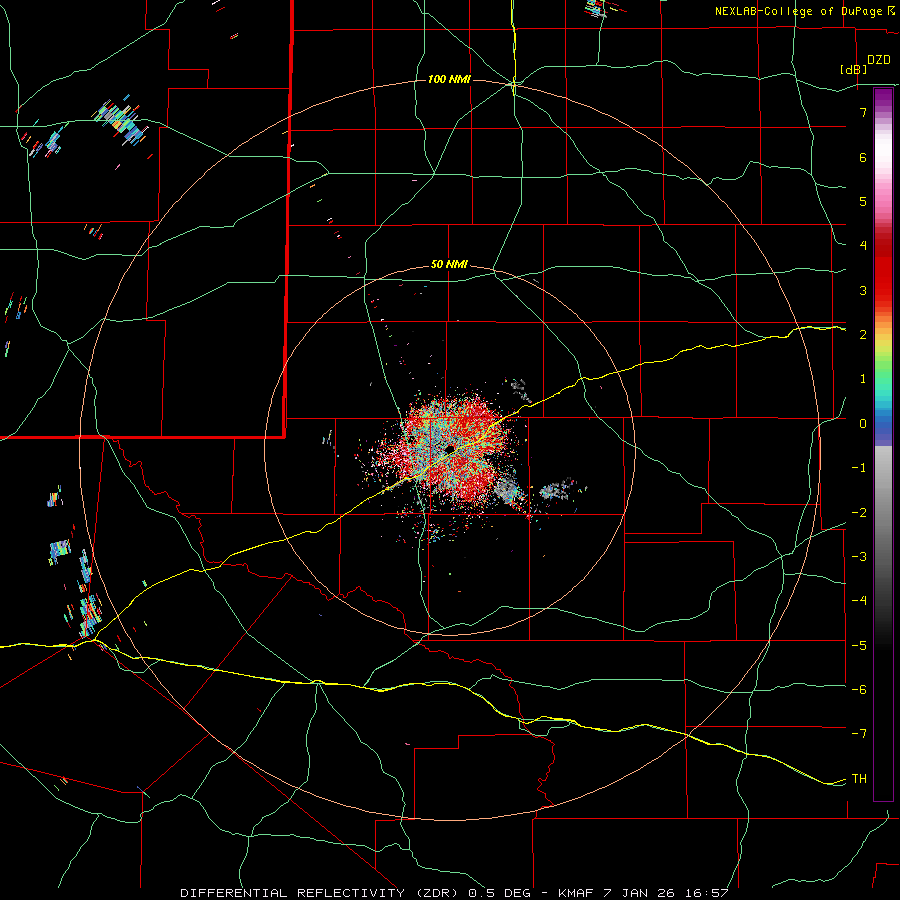Click the DZD legend title
The image size is (900, 900).
[879, 60]
